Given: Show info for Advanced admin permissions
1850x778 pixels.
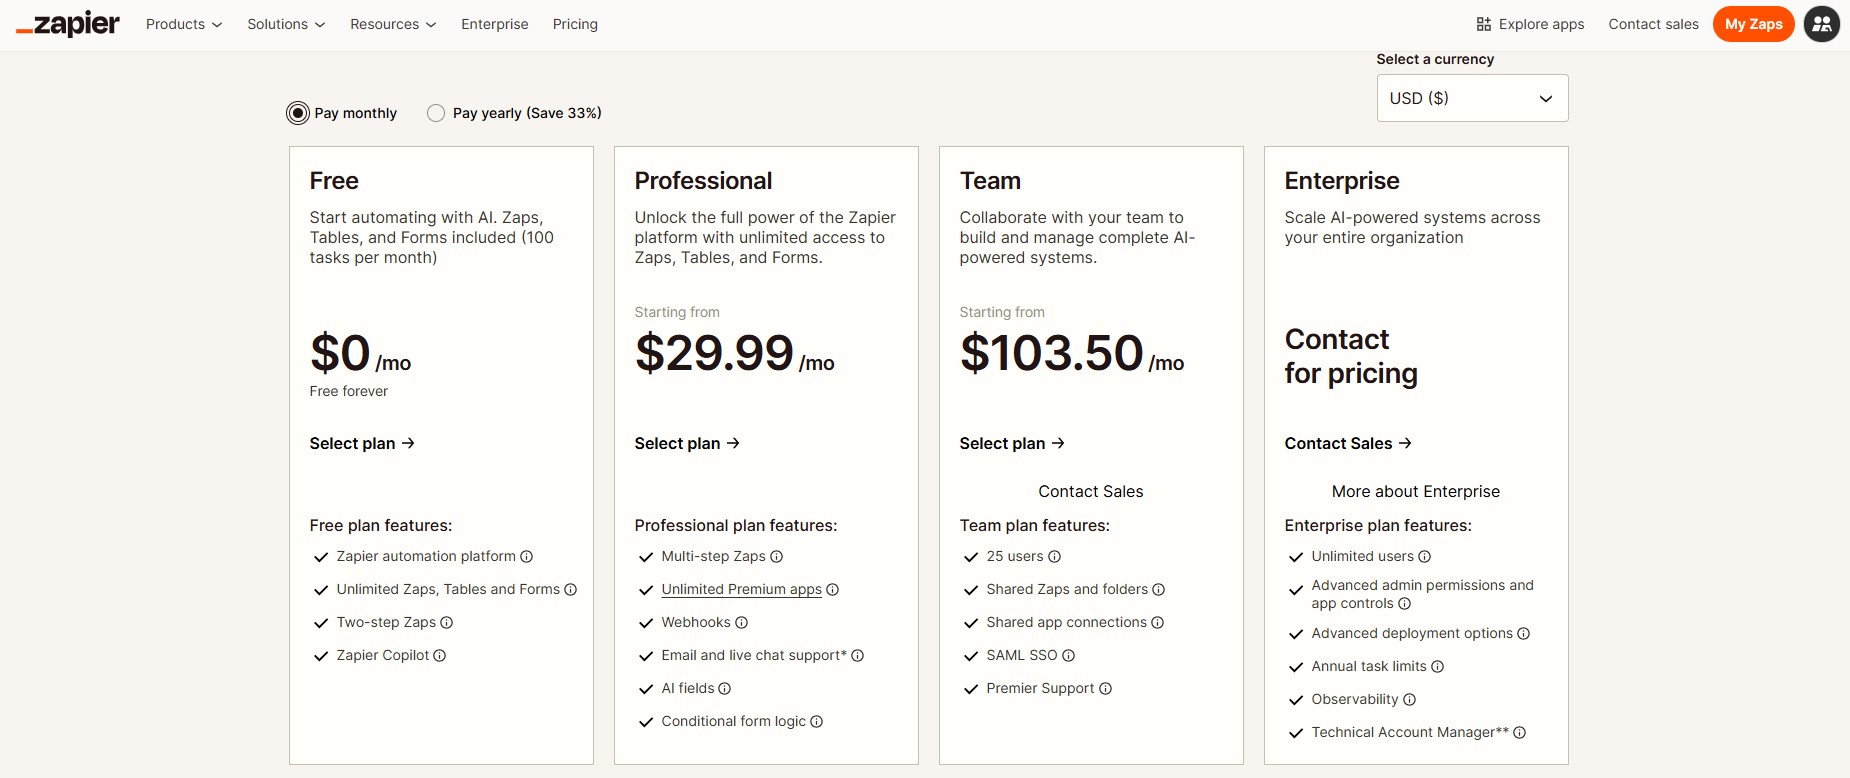Looking at the screenshot, I should coord(1405,604).
